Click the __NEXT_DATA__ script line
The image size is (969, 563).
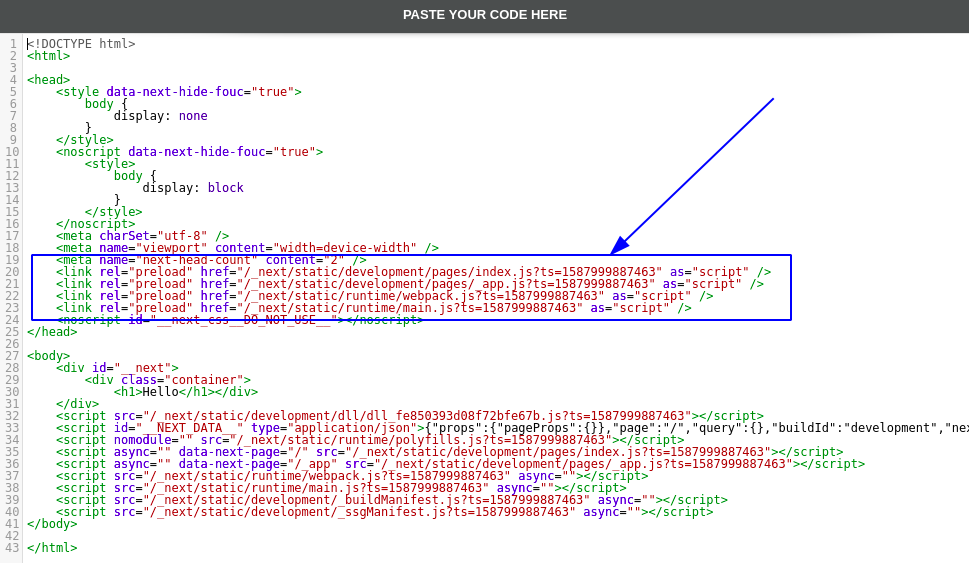[x=512, y=428]
